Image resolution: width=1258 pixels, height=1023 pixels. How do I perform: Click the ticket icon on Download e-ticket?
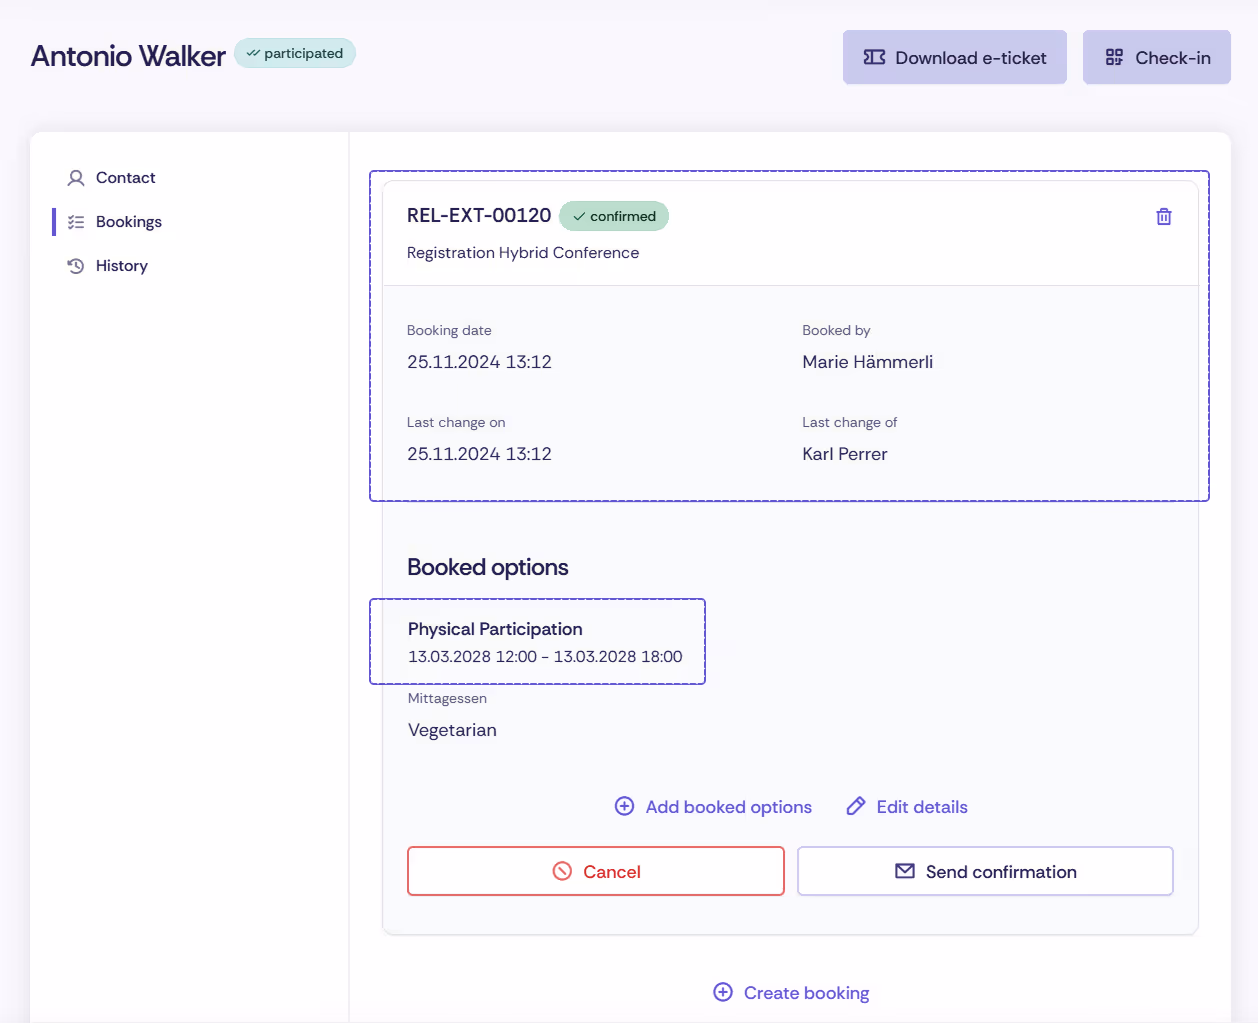[x=875, y=57]
